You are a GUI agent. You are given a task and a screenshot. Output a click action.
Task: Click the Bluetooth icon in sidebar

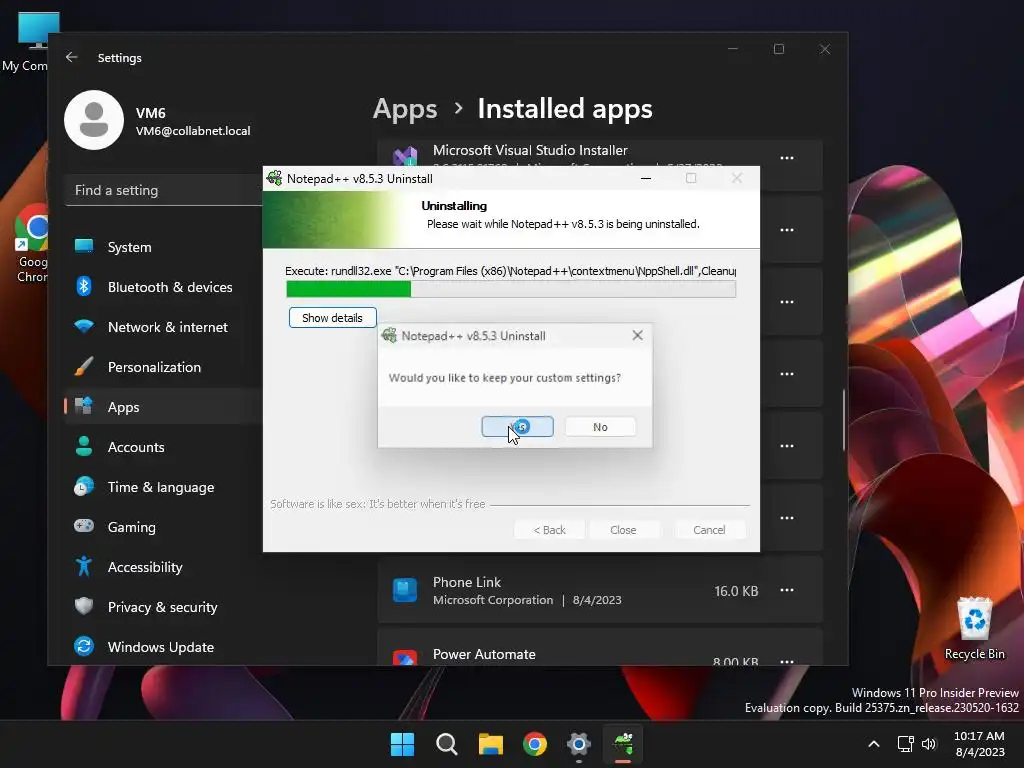click(x=84, y=286)
